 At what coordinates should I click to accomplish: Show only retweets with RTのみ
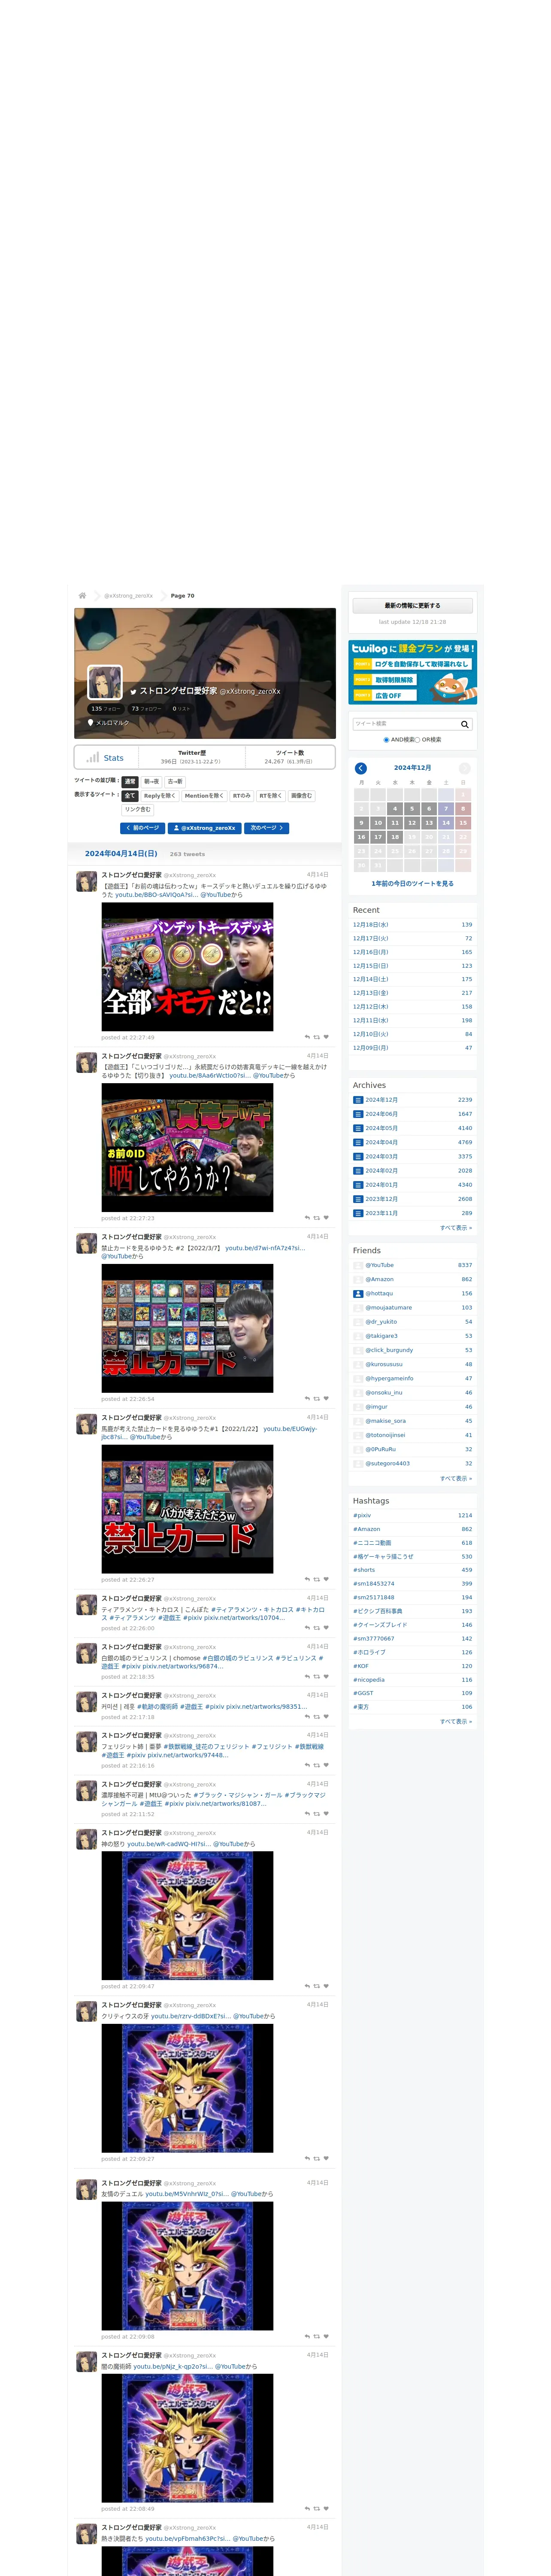pos(242,796)
